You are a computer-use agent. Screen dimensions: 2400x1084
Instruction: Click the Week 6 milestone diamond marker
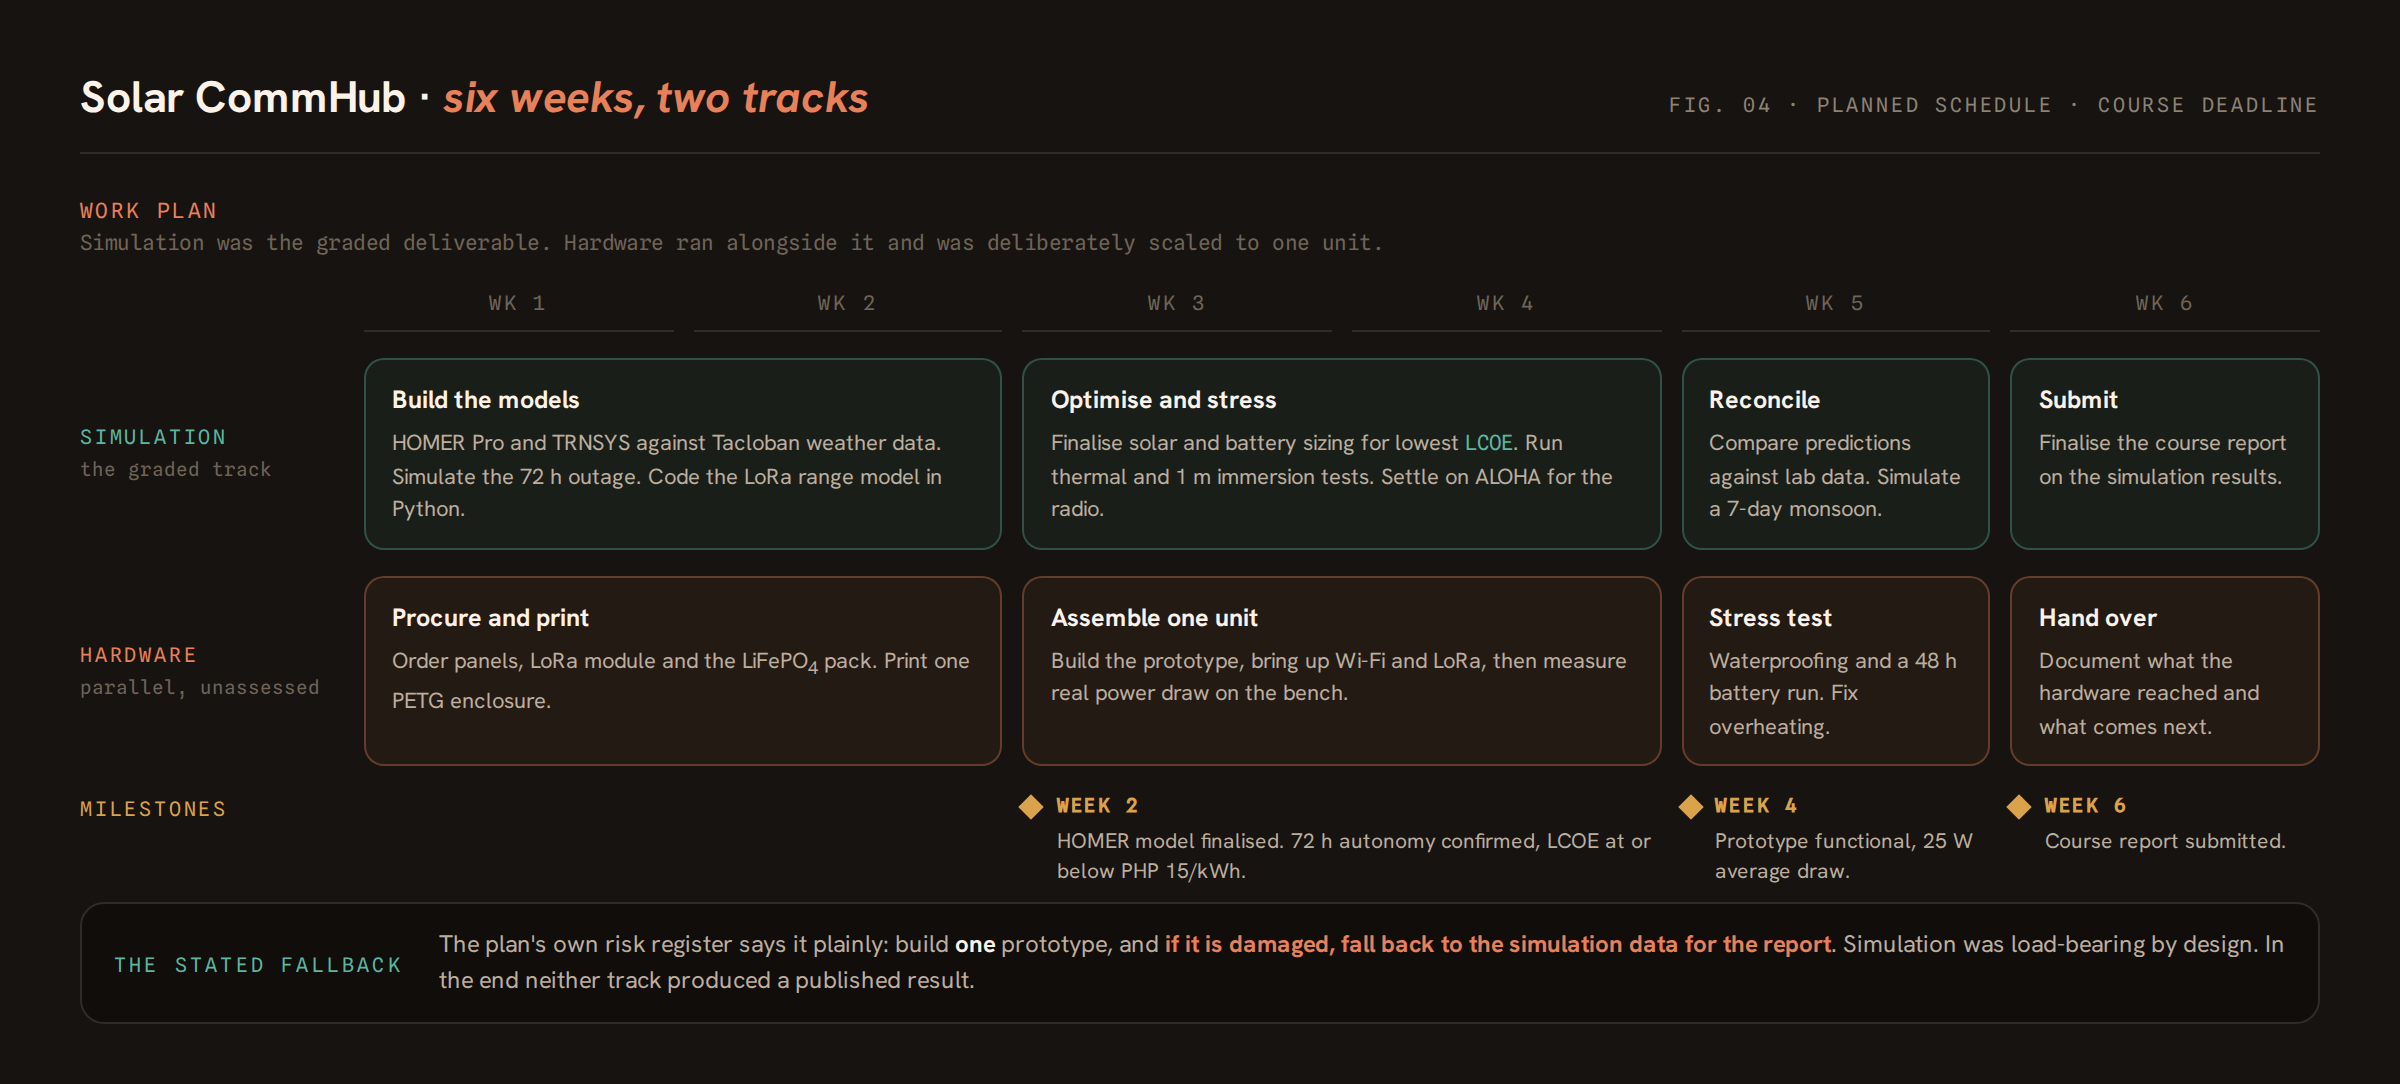pyautogui.click(x=2019, y=807)
